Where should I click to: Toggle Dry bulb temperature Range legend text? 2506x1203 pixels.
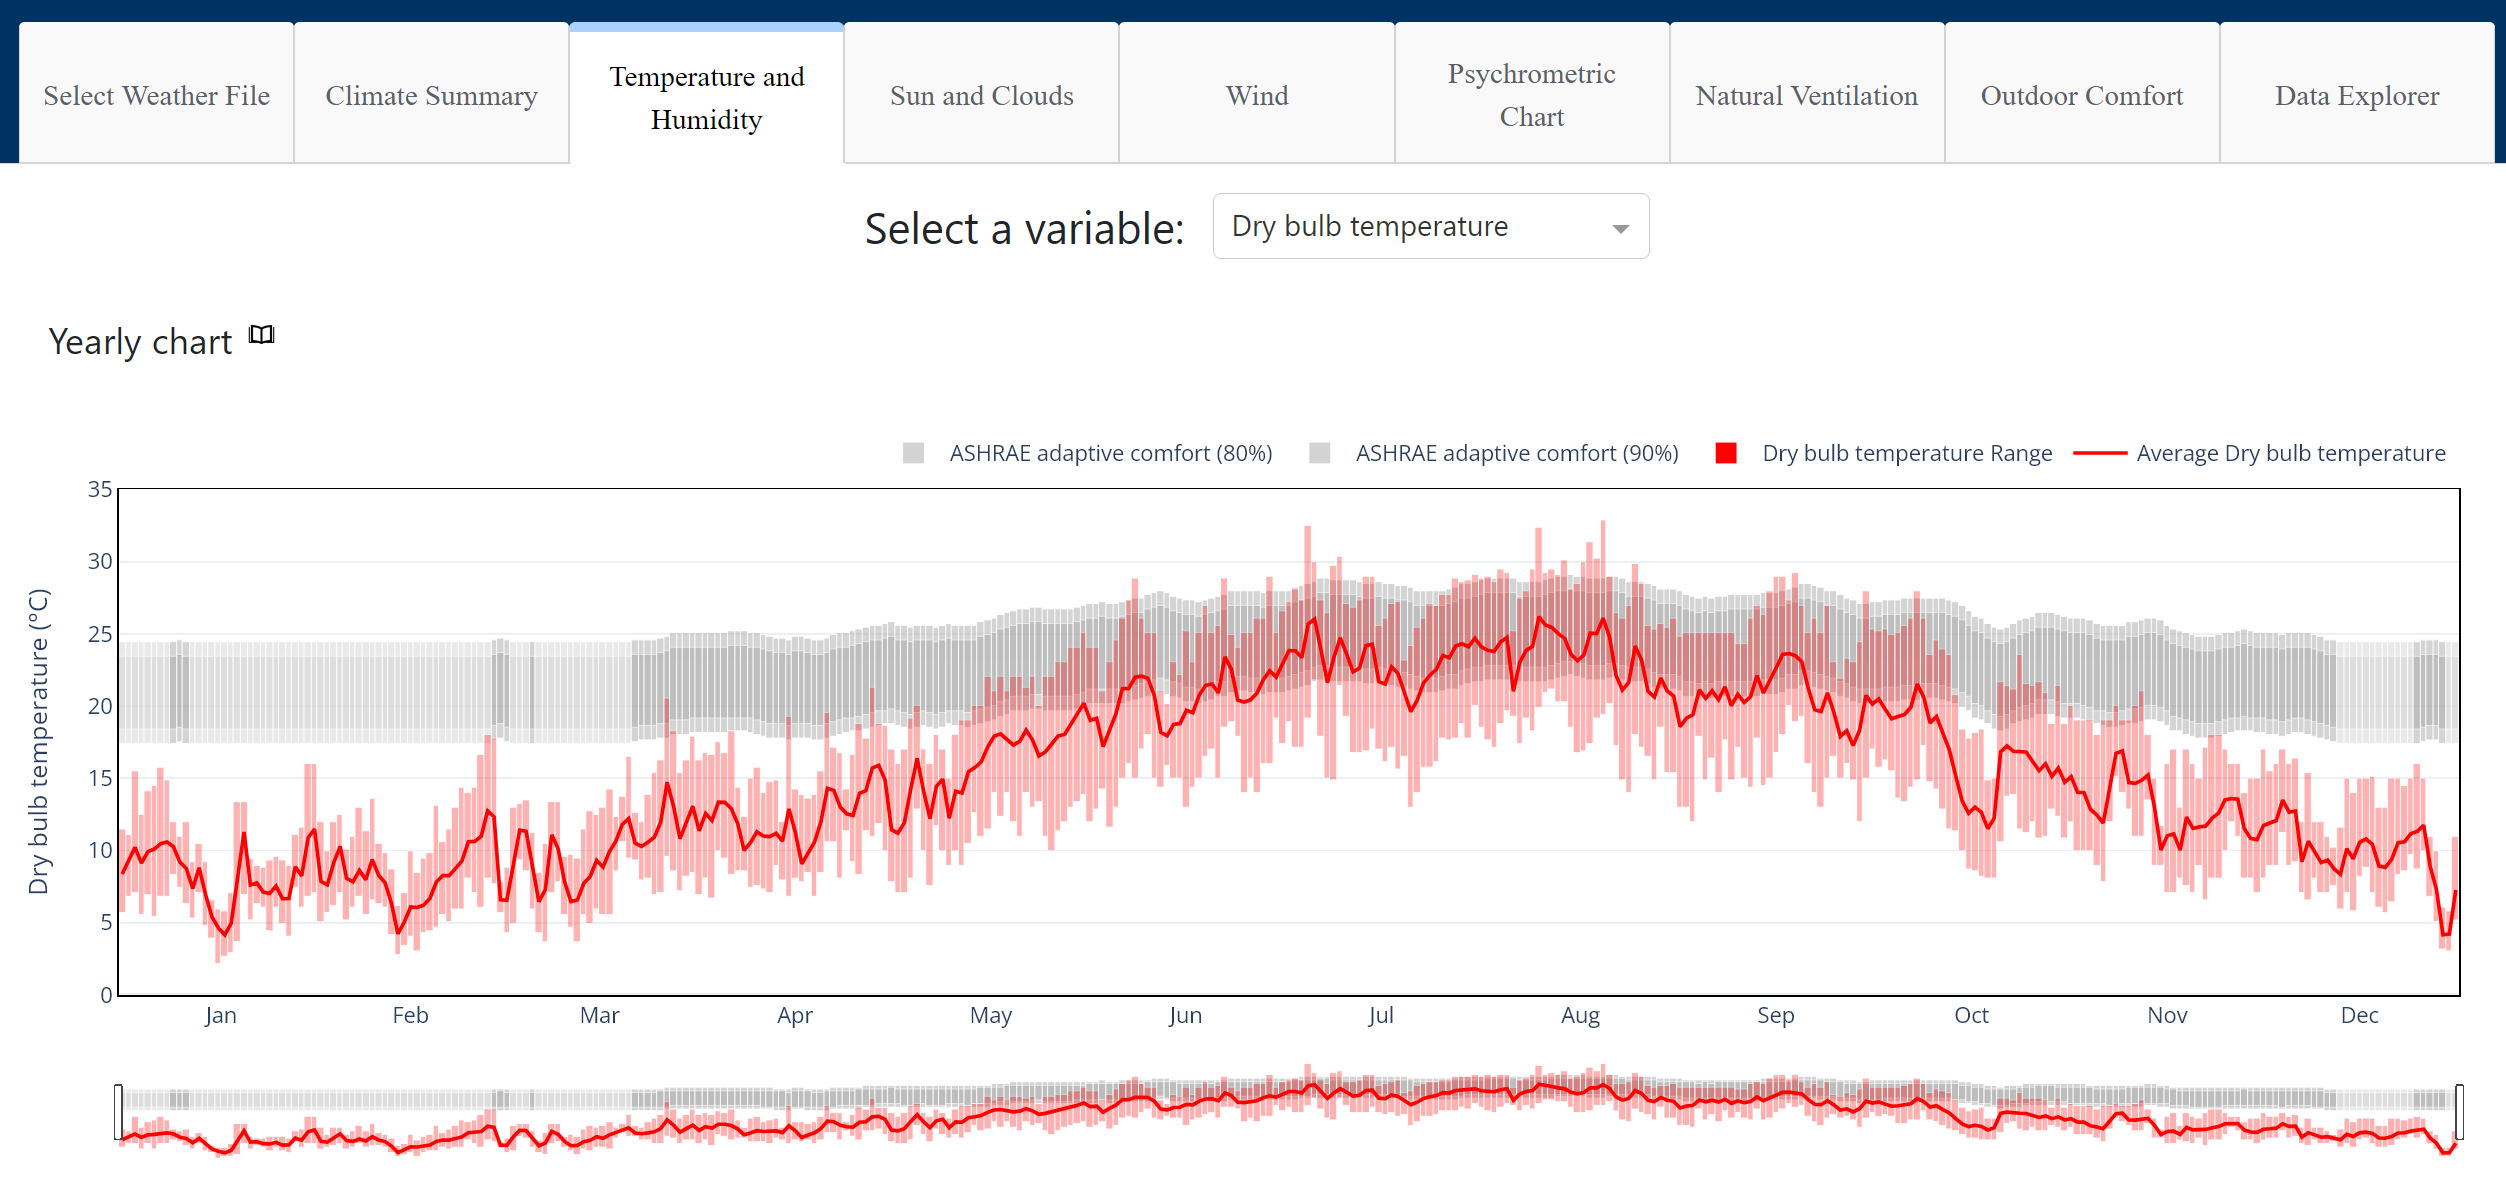point(1906,454)
